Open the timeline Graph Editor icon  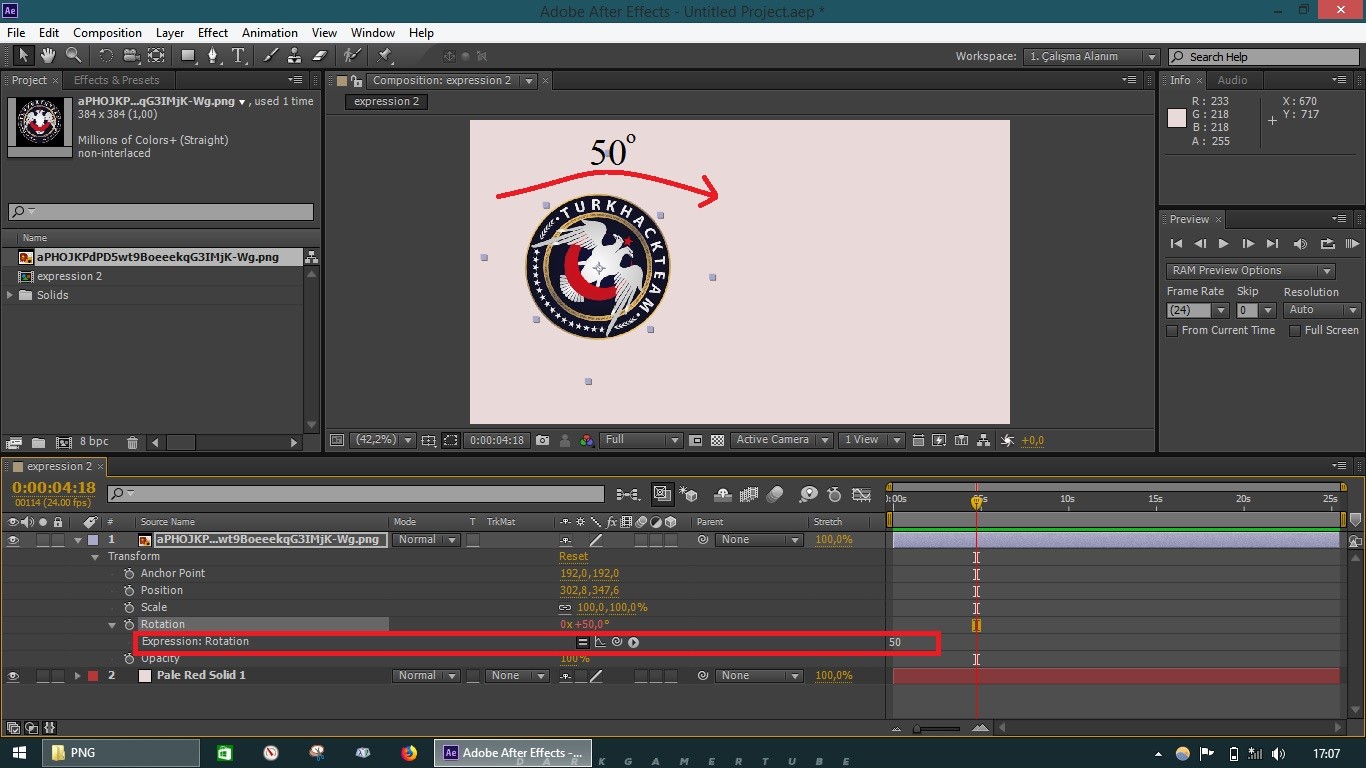861,494
